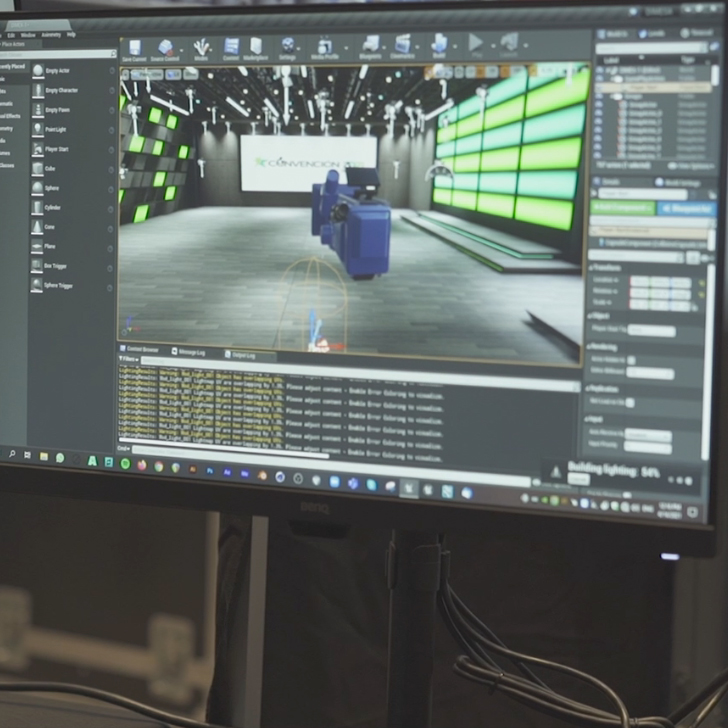Click the Media Profile toolbar icon
Screen dimensions: 728x728
[x=325, y=48]
